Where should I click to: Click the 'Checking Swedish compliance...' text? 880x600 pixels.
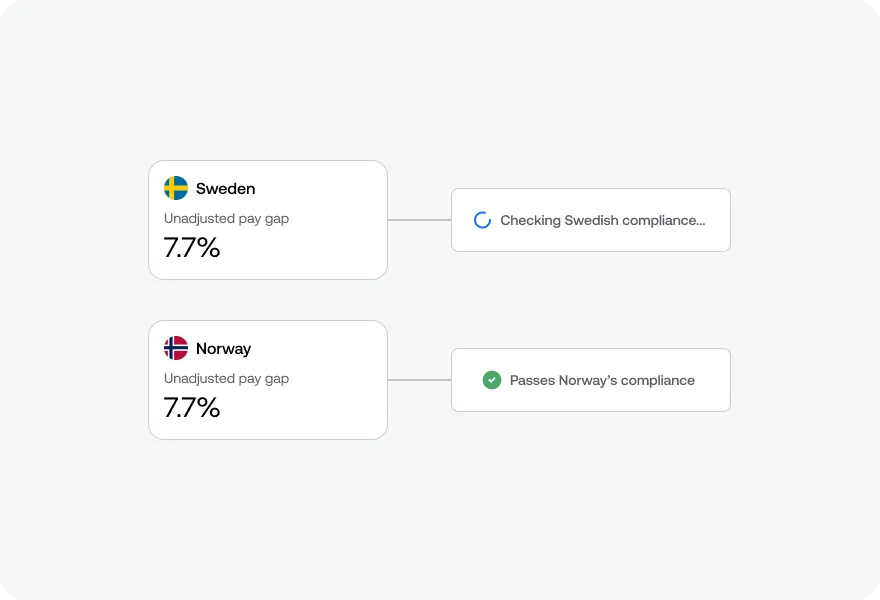[x=603, y=221]
